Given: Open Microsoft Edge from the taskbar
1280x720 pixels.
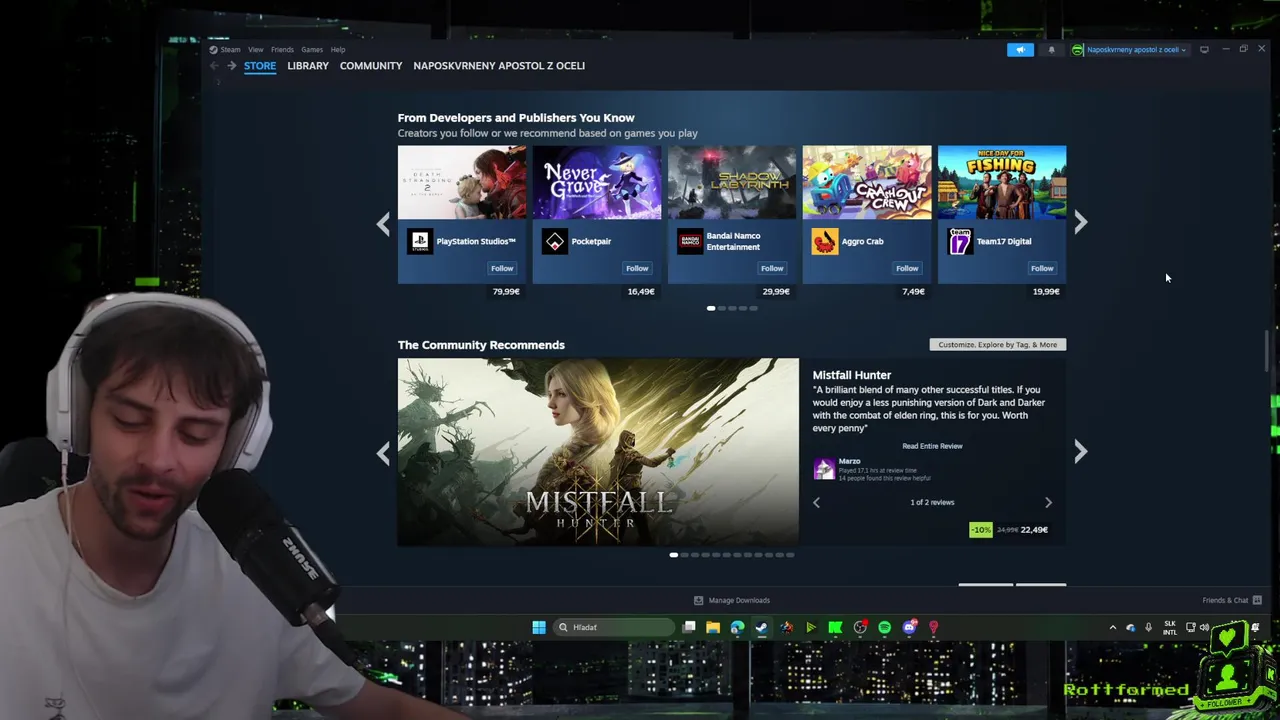Looking at the screenshot, I should click(x=737, y=627).
